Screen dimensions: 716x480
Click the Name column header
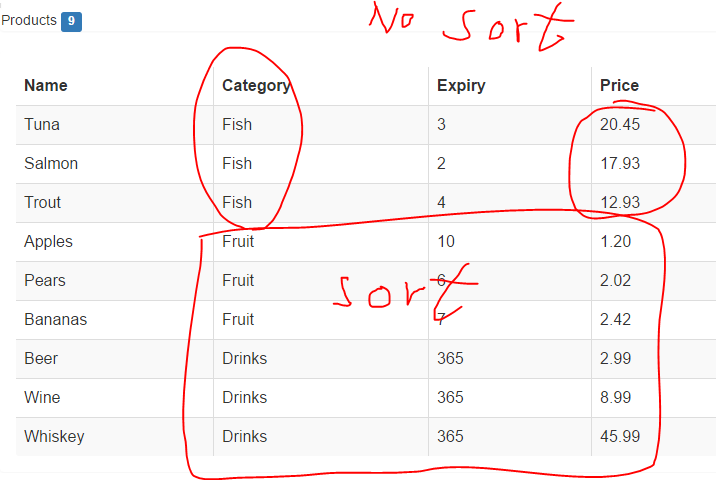[x=46, y=86]
